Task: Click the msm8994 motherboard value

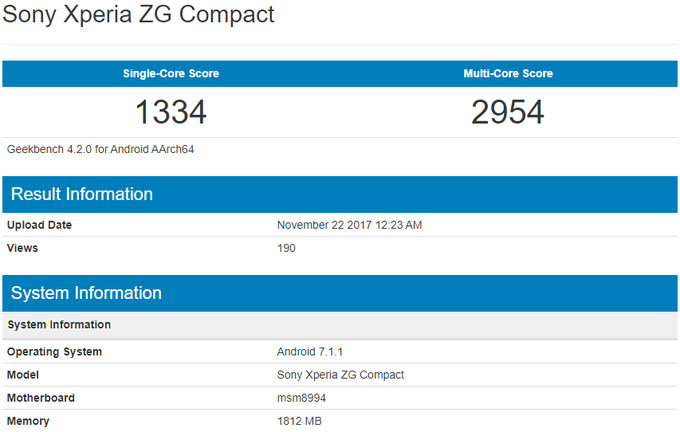Action: 302,398
